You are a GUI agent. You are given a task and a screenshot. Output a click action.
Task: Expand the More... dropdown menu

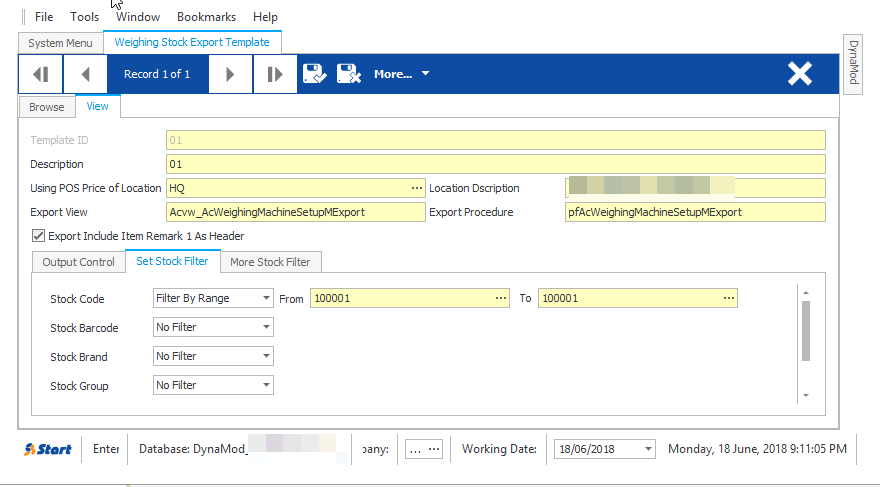pyautogui.click(x=401, y=74)
